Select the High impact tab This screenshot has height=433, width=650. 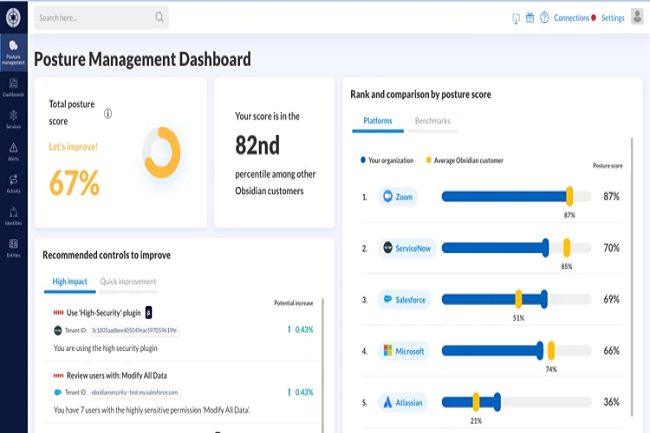(69, 282)
